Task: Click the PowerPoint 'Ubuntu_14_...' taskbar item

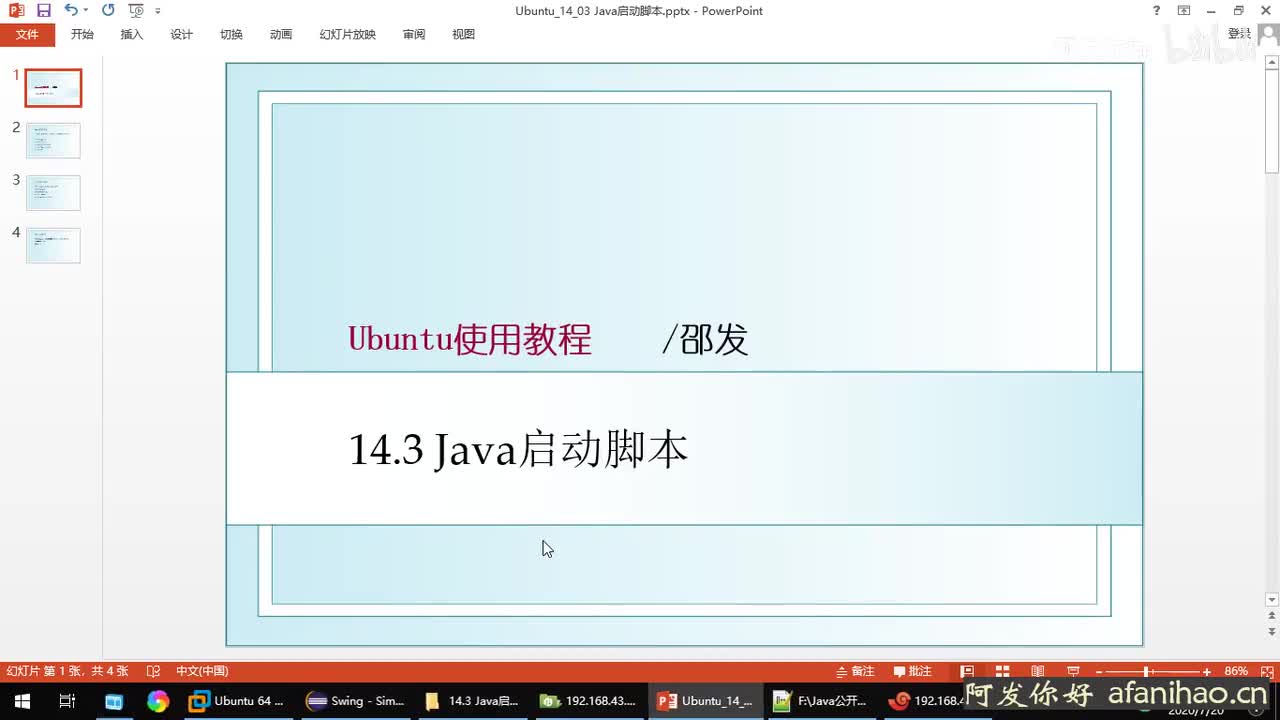Action: 706,701
